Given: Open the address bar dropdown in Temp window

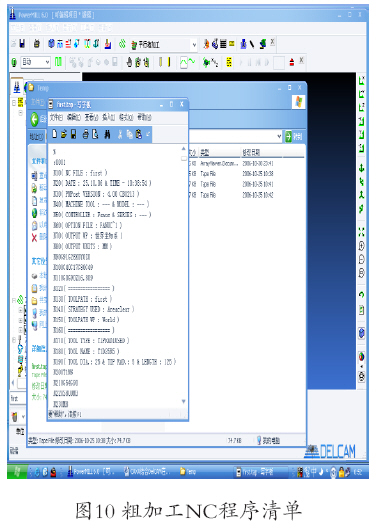Looking at the screenshot, I should tap(279, 136).
